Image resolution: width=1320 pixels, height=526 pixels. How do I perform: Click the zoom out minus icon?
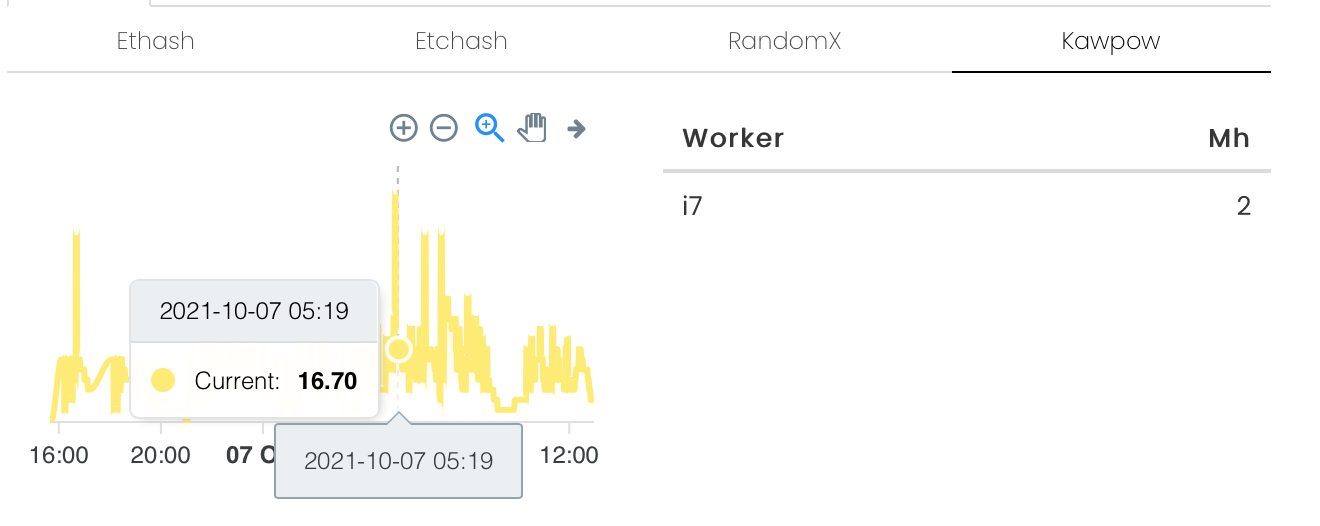(444, 128)
